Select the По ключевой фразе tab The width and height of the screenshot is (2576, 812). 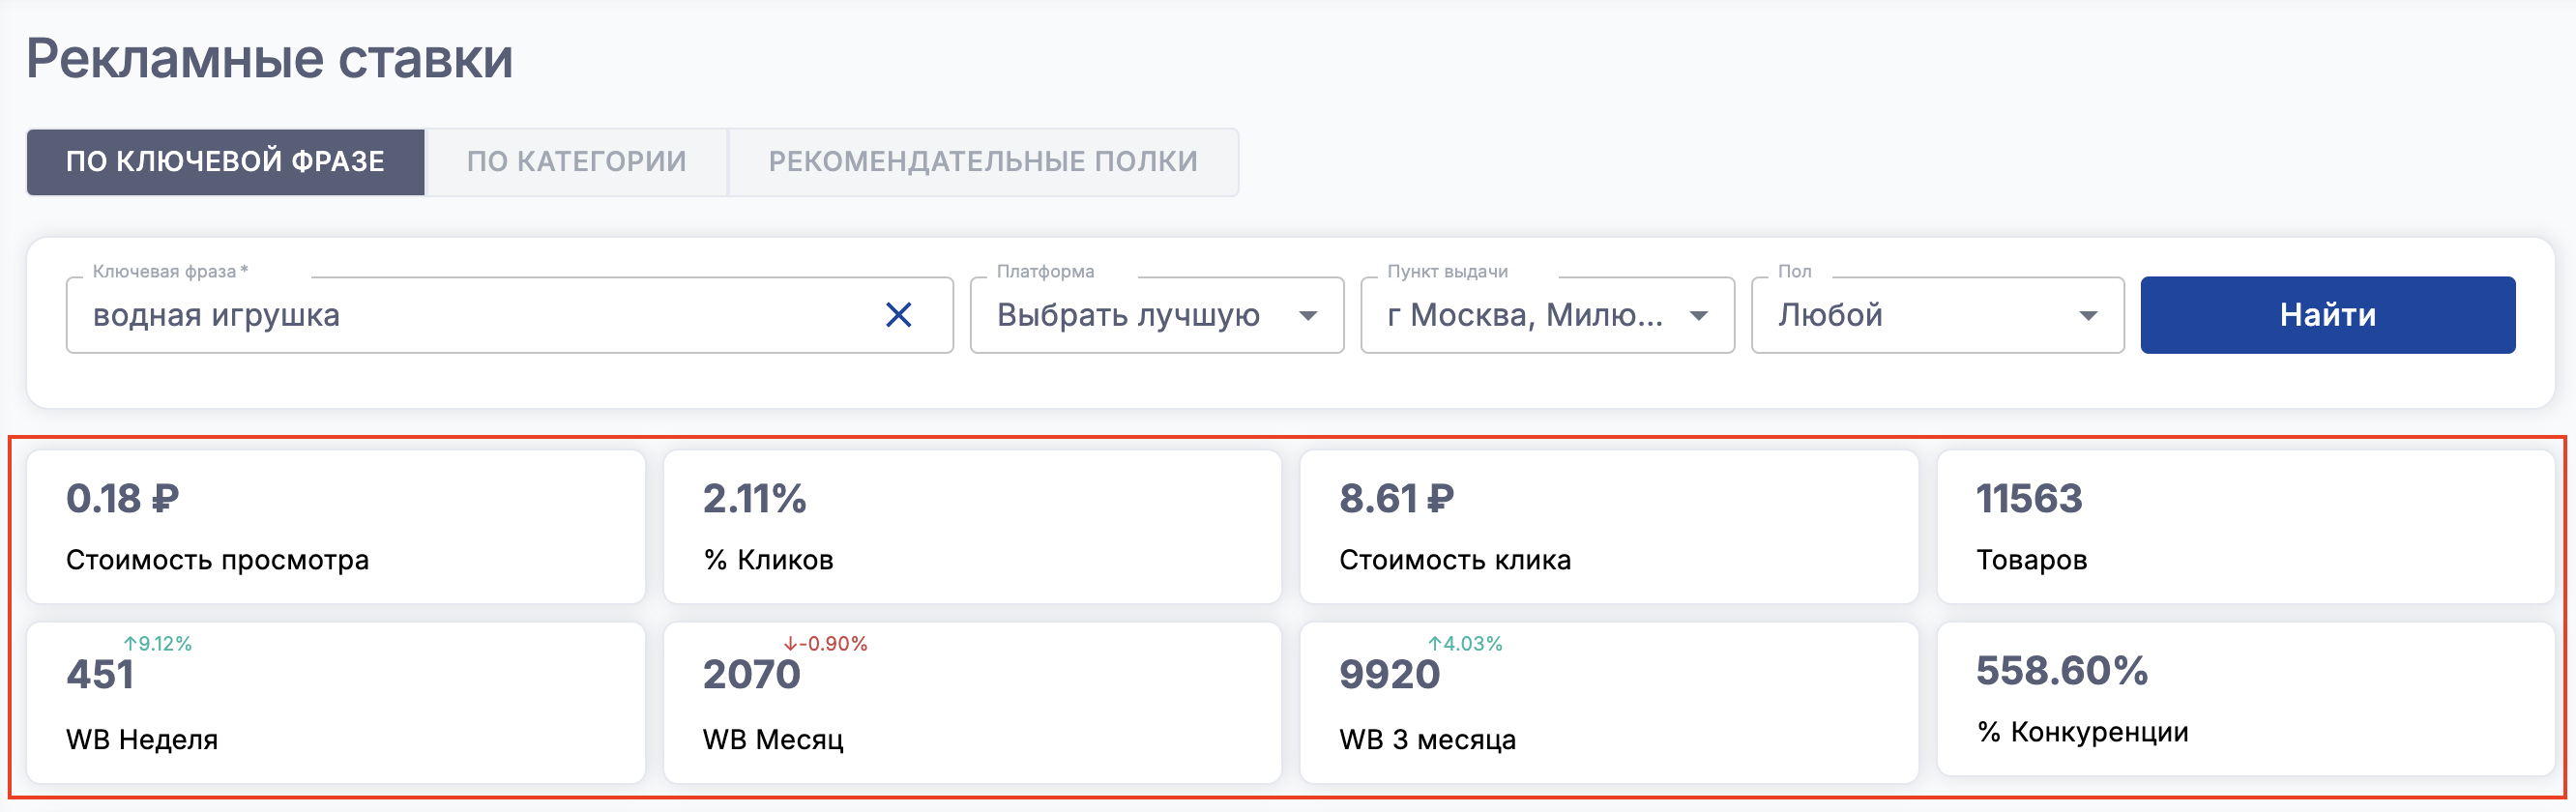click(225, 161)
